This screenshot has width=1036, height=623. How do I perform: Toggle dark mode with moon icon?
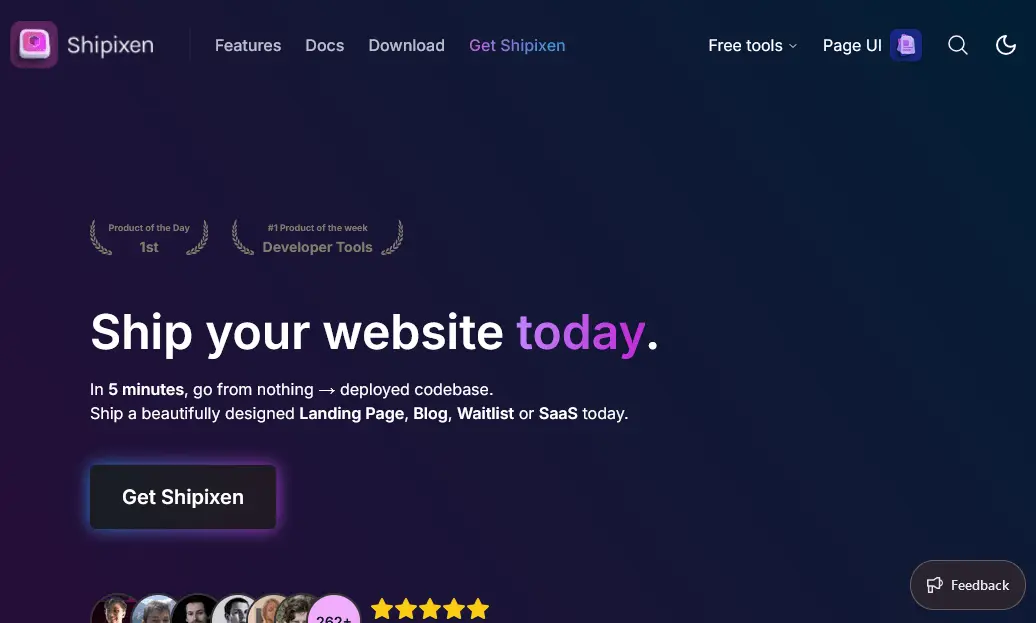point(1006,45)
